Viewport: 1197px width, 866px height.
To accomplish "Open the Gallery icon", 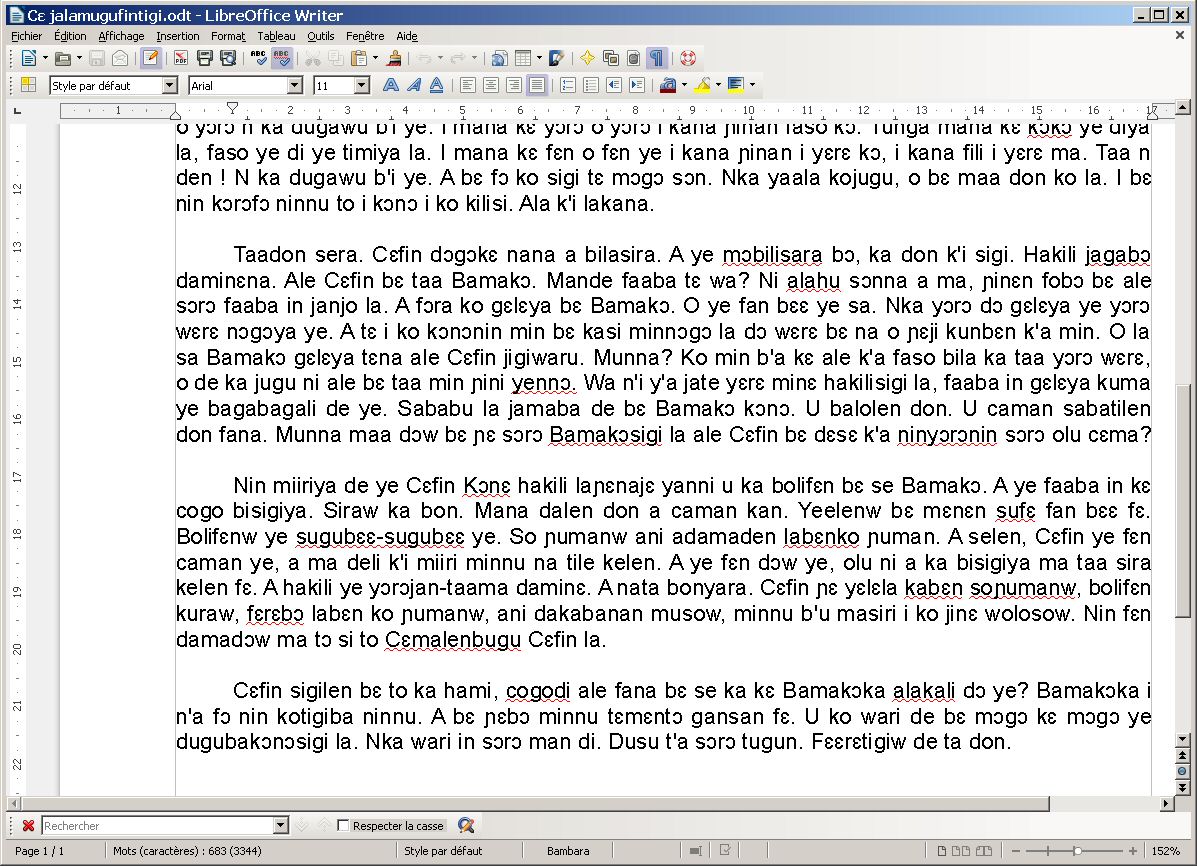I will tap(611, 58).
